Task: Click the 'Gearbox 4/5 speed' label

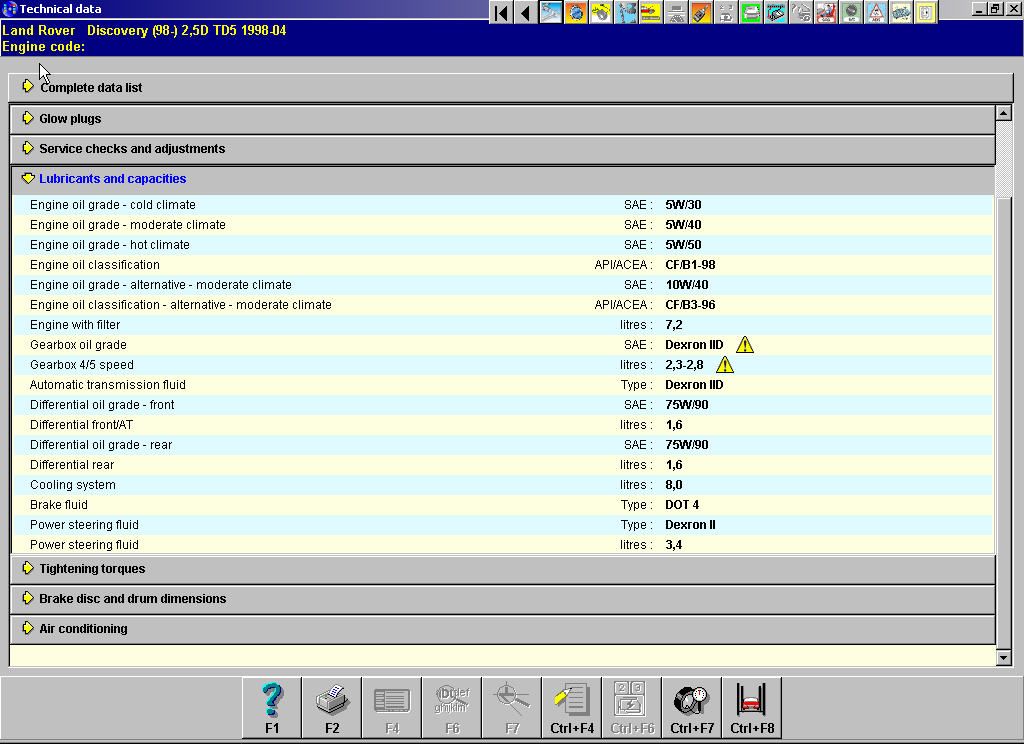Action: (82, 365)
